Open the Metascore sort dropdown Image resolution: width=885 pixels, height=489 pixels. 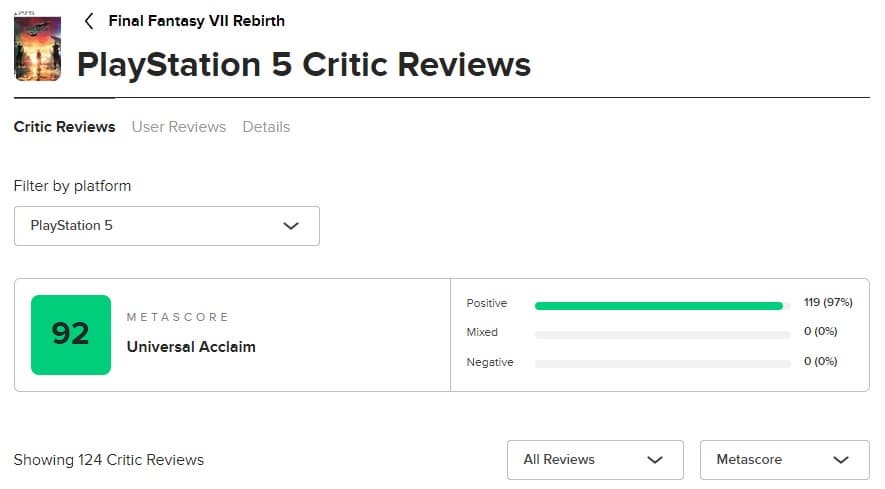784,460
